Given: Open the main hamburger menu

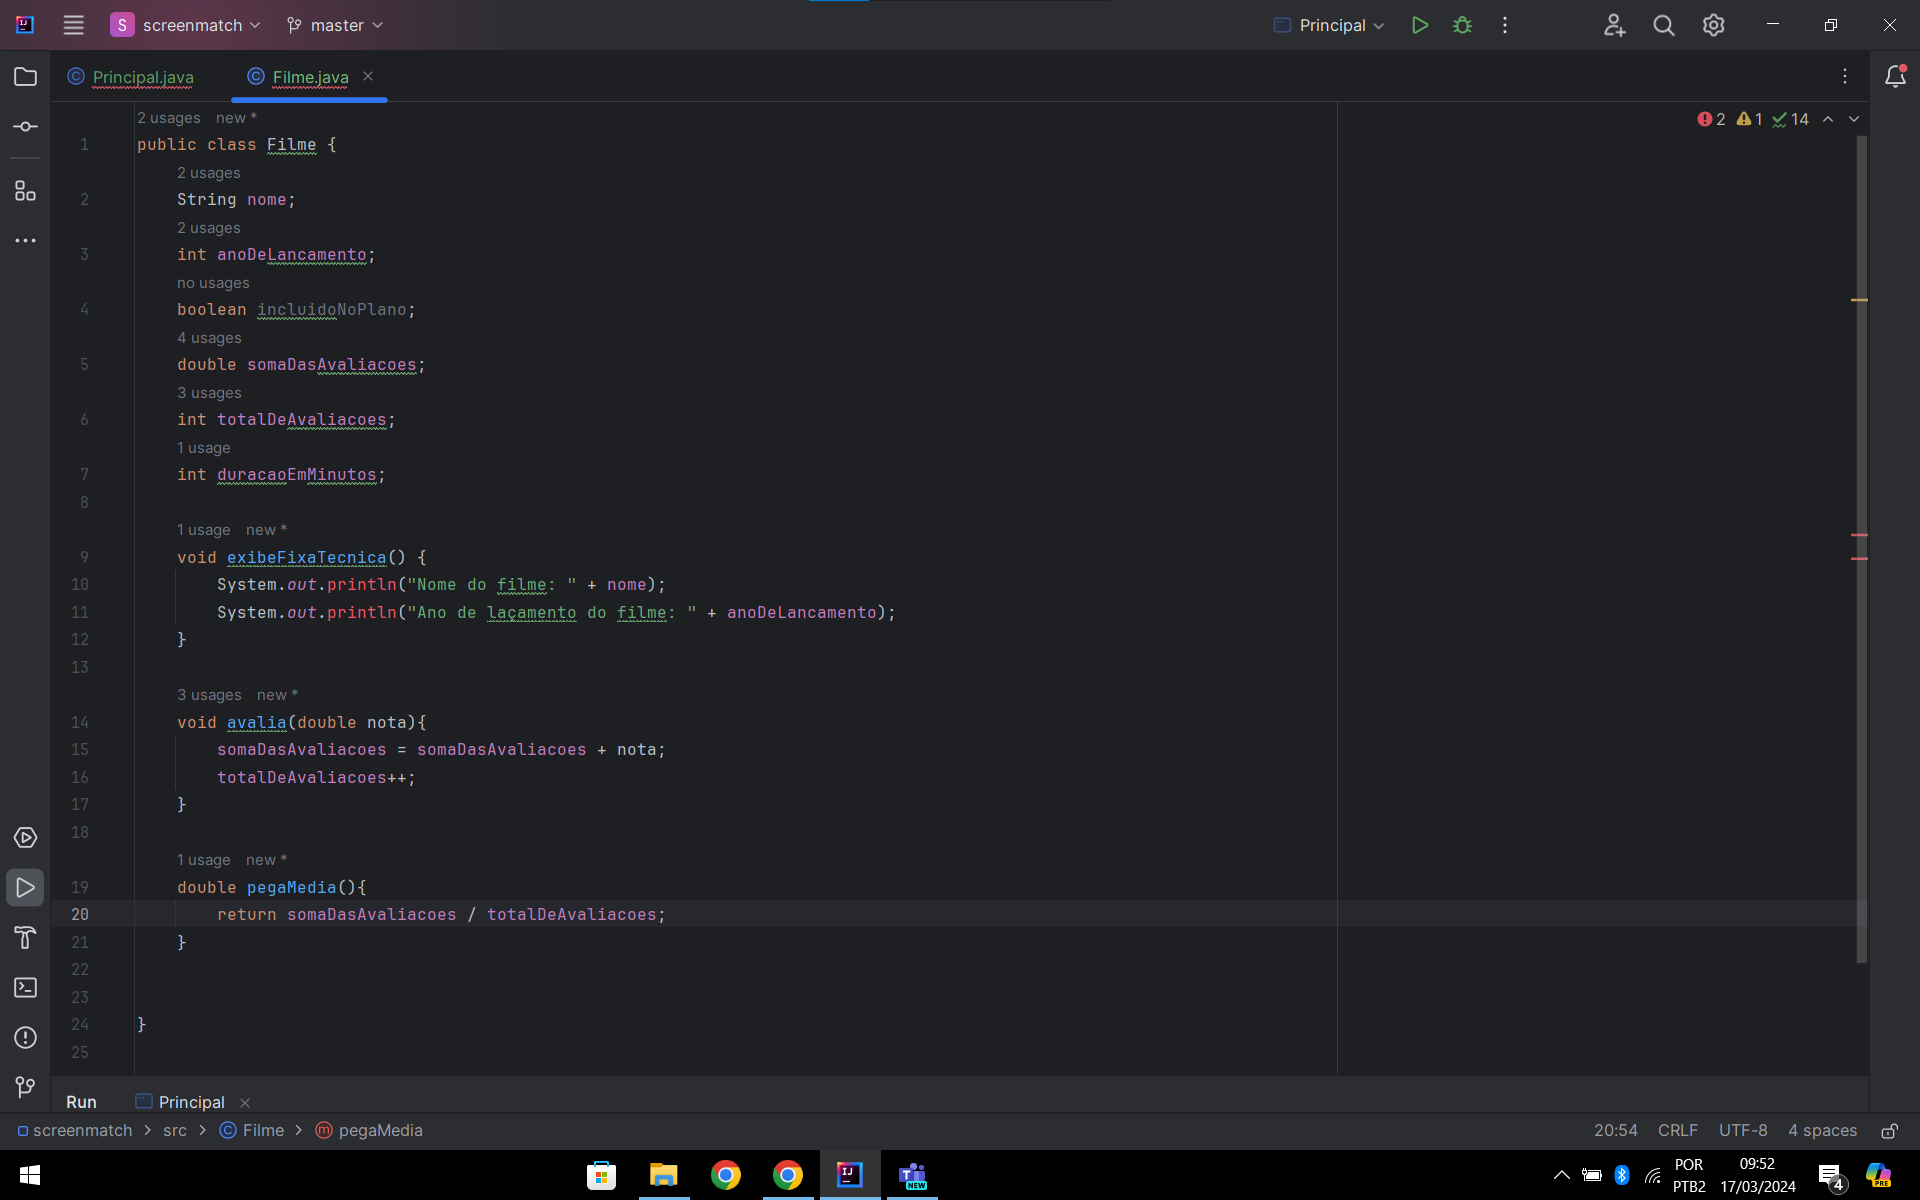Looking at the screenshot, I should point(73,25).
